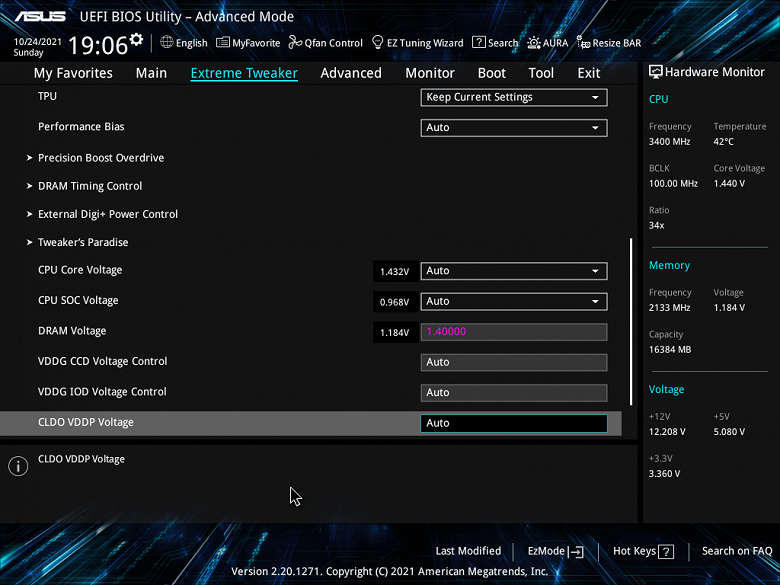The width and height of the screenshot is (780, 585).
Task: Select CPU SOC Voltage row label
Action: [78, 300]
